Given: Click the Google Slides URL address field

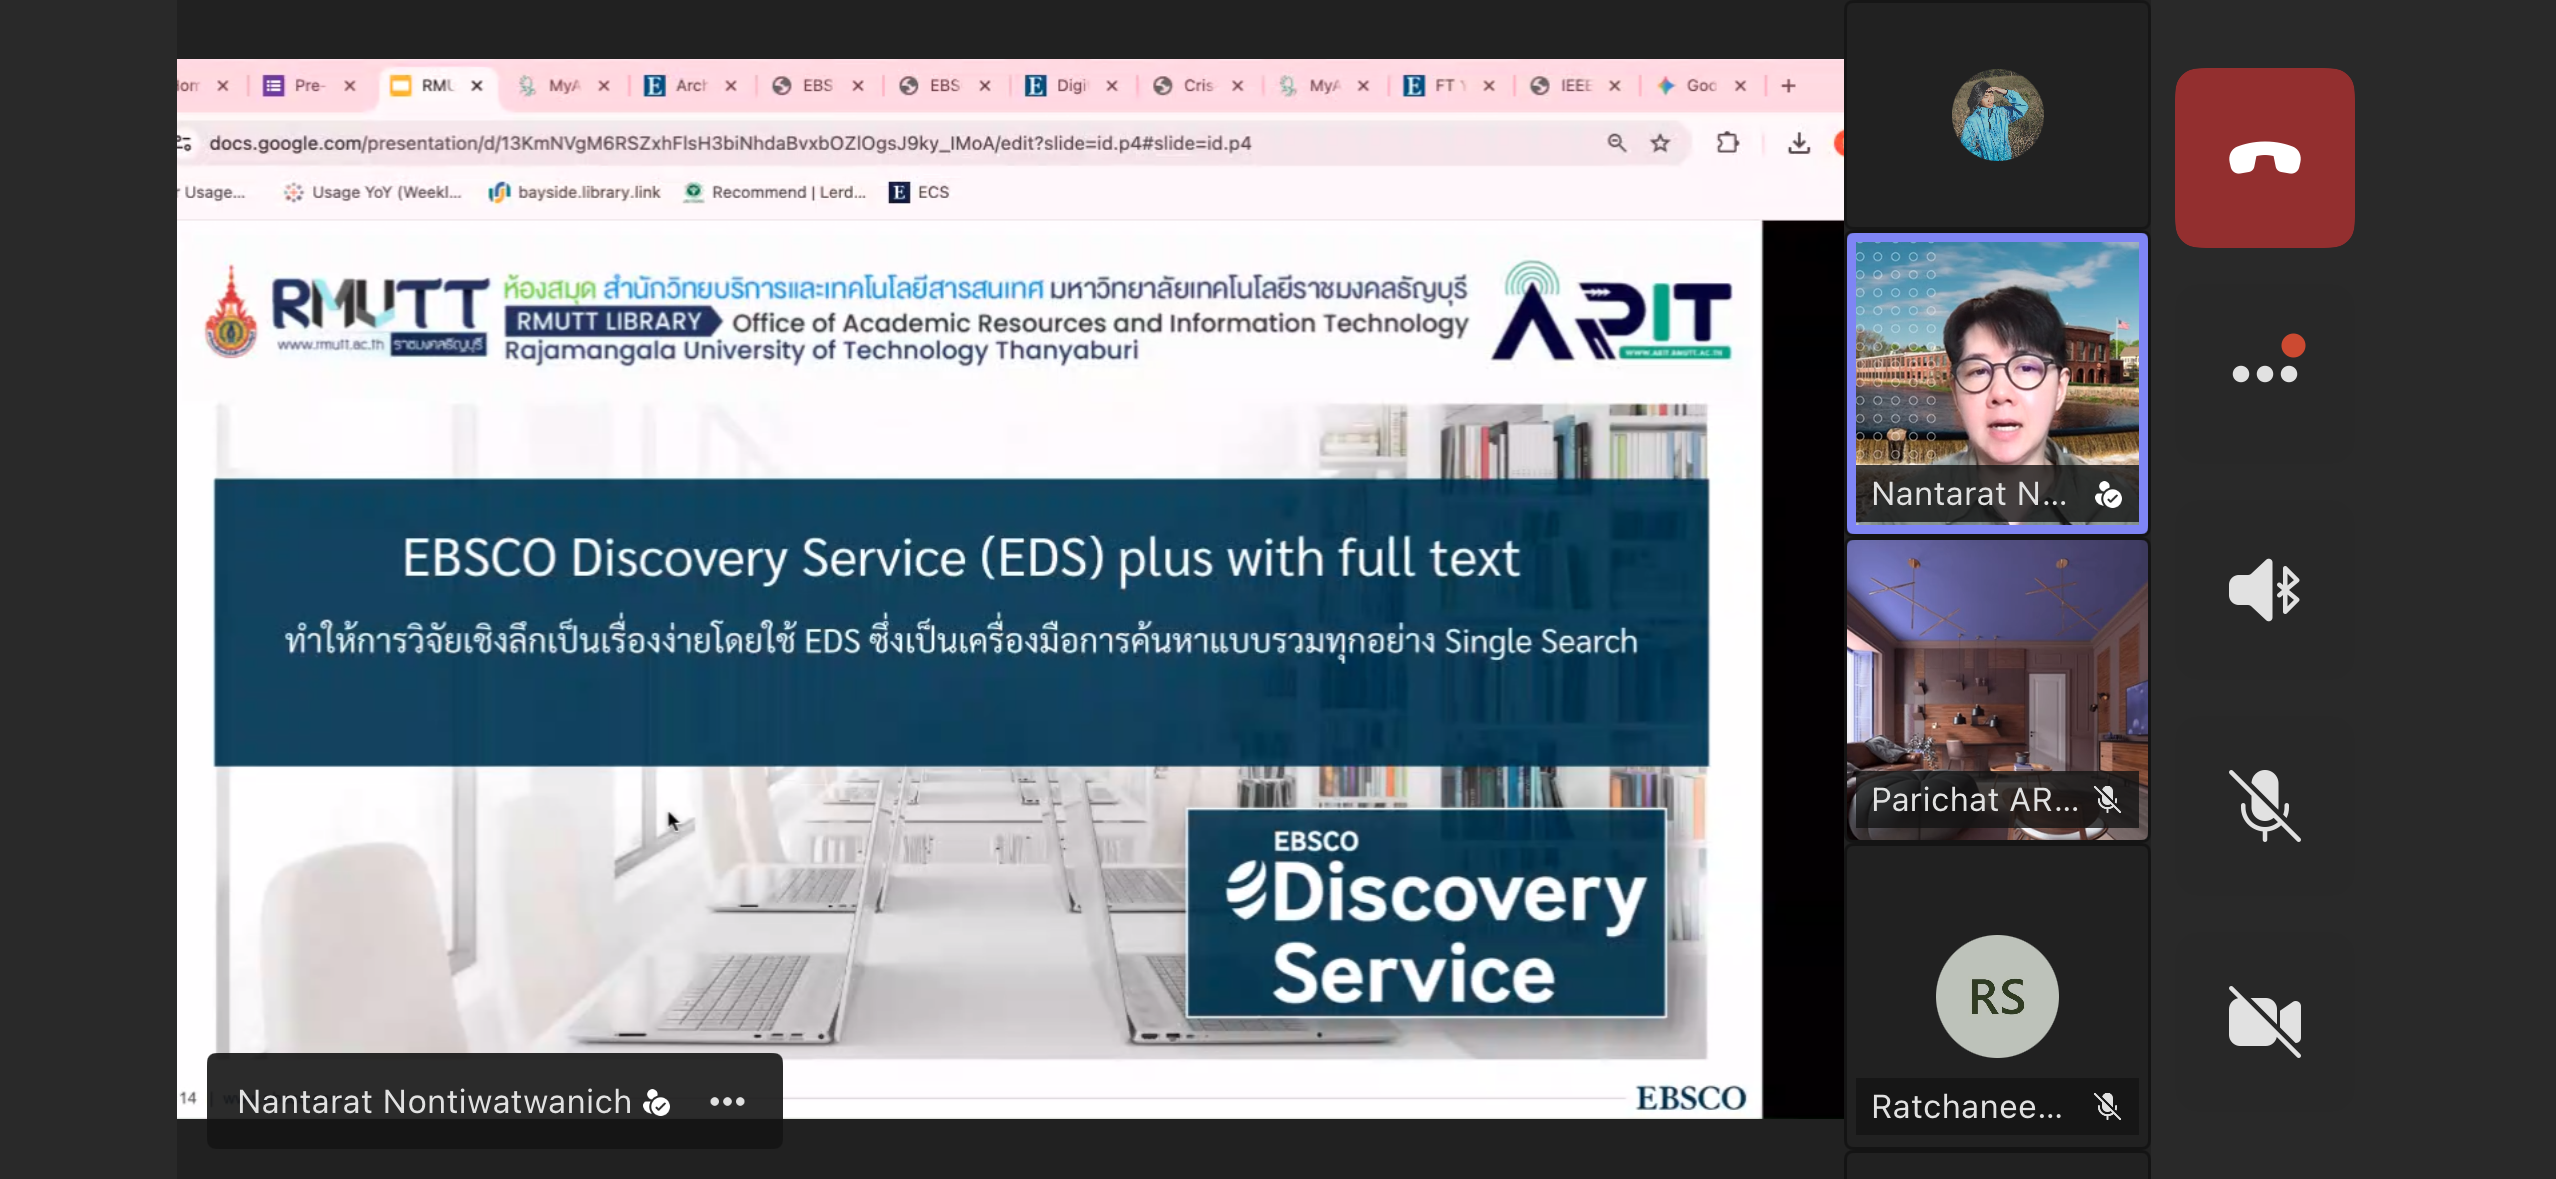Looking at the screenshot, I should pyautogui.click(x=730, y=143).
